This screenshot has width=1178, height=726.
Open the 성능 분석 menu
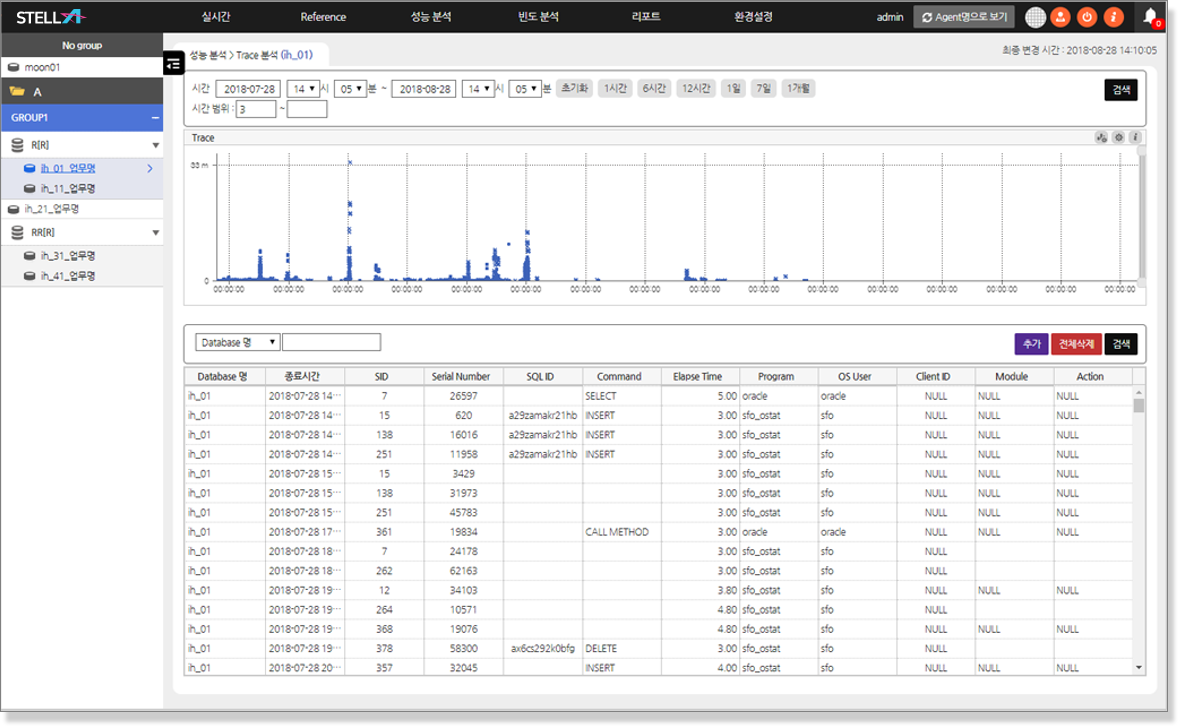(x=430, y=17)
